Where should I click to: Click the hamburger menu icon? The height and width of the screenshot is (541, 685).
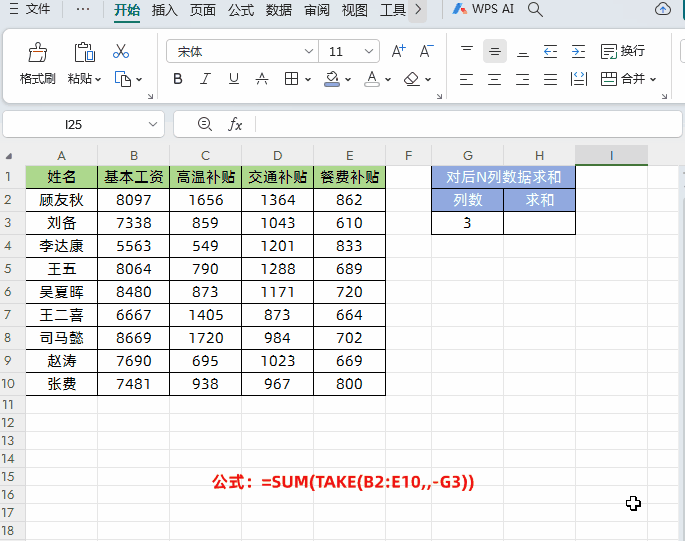(14, 9)
